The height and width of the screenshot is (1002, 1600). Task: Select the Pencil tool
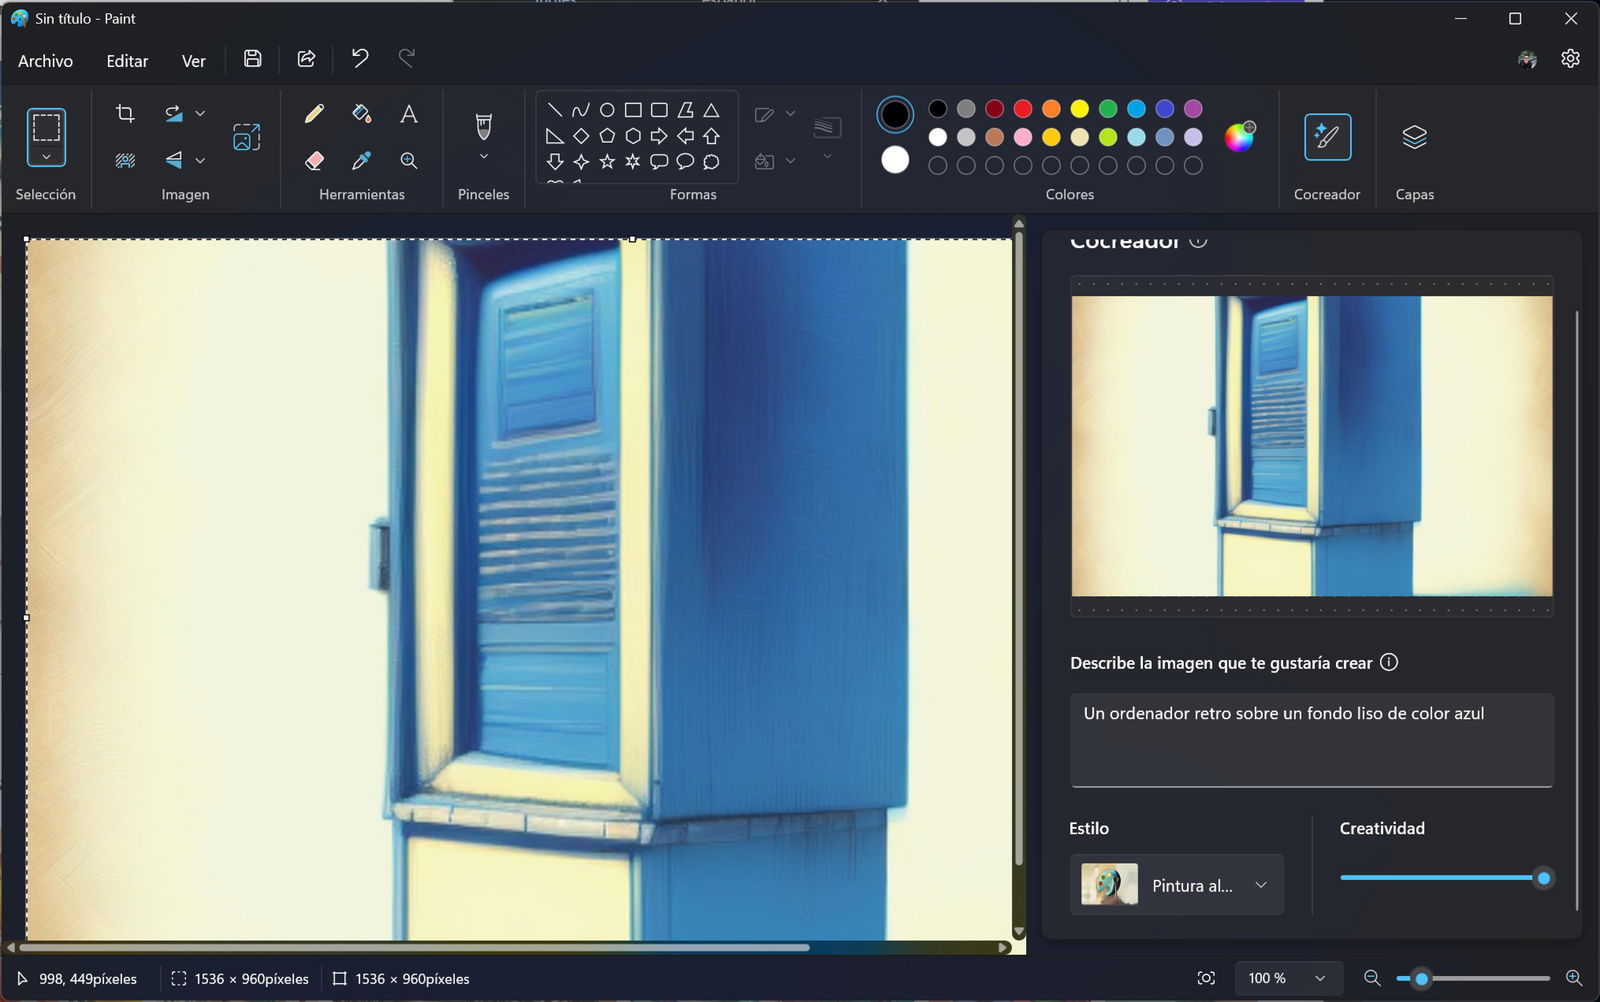(314, 114)
